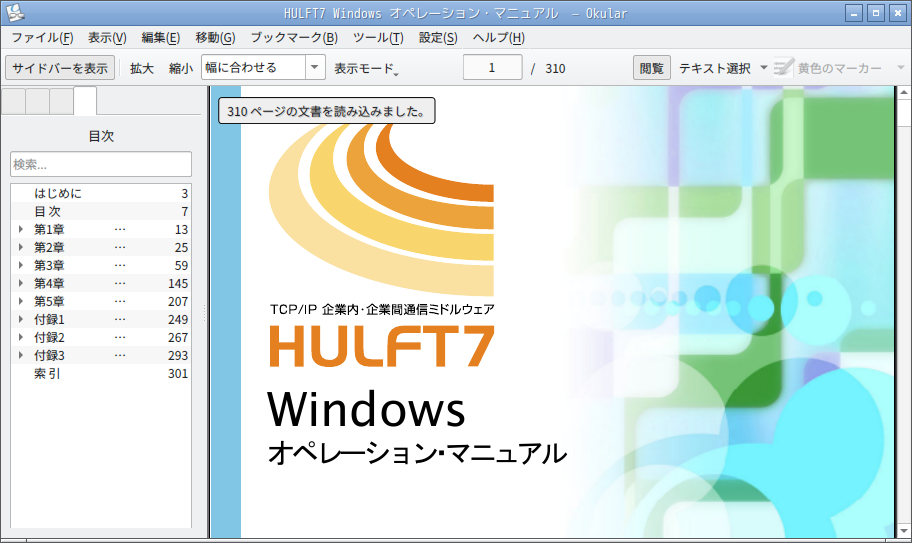Viewport: 912px width, 543px height.
Task: Click page number 293 in contents
Action: 178,356
